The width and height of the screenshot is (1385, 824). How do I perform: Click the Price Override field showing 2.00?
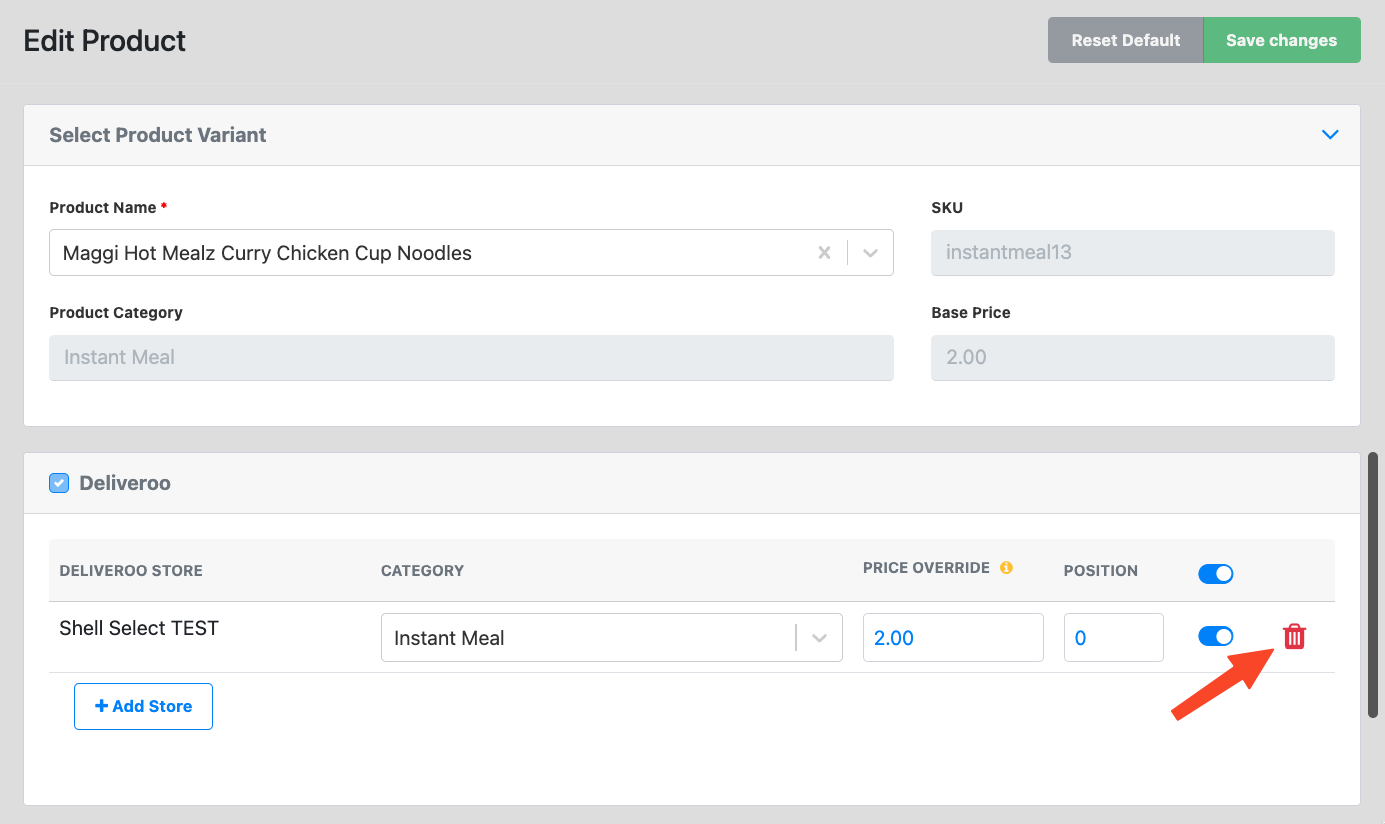click(x=953, y=638)
